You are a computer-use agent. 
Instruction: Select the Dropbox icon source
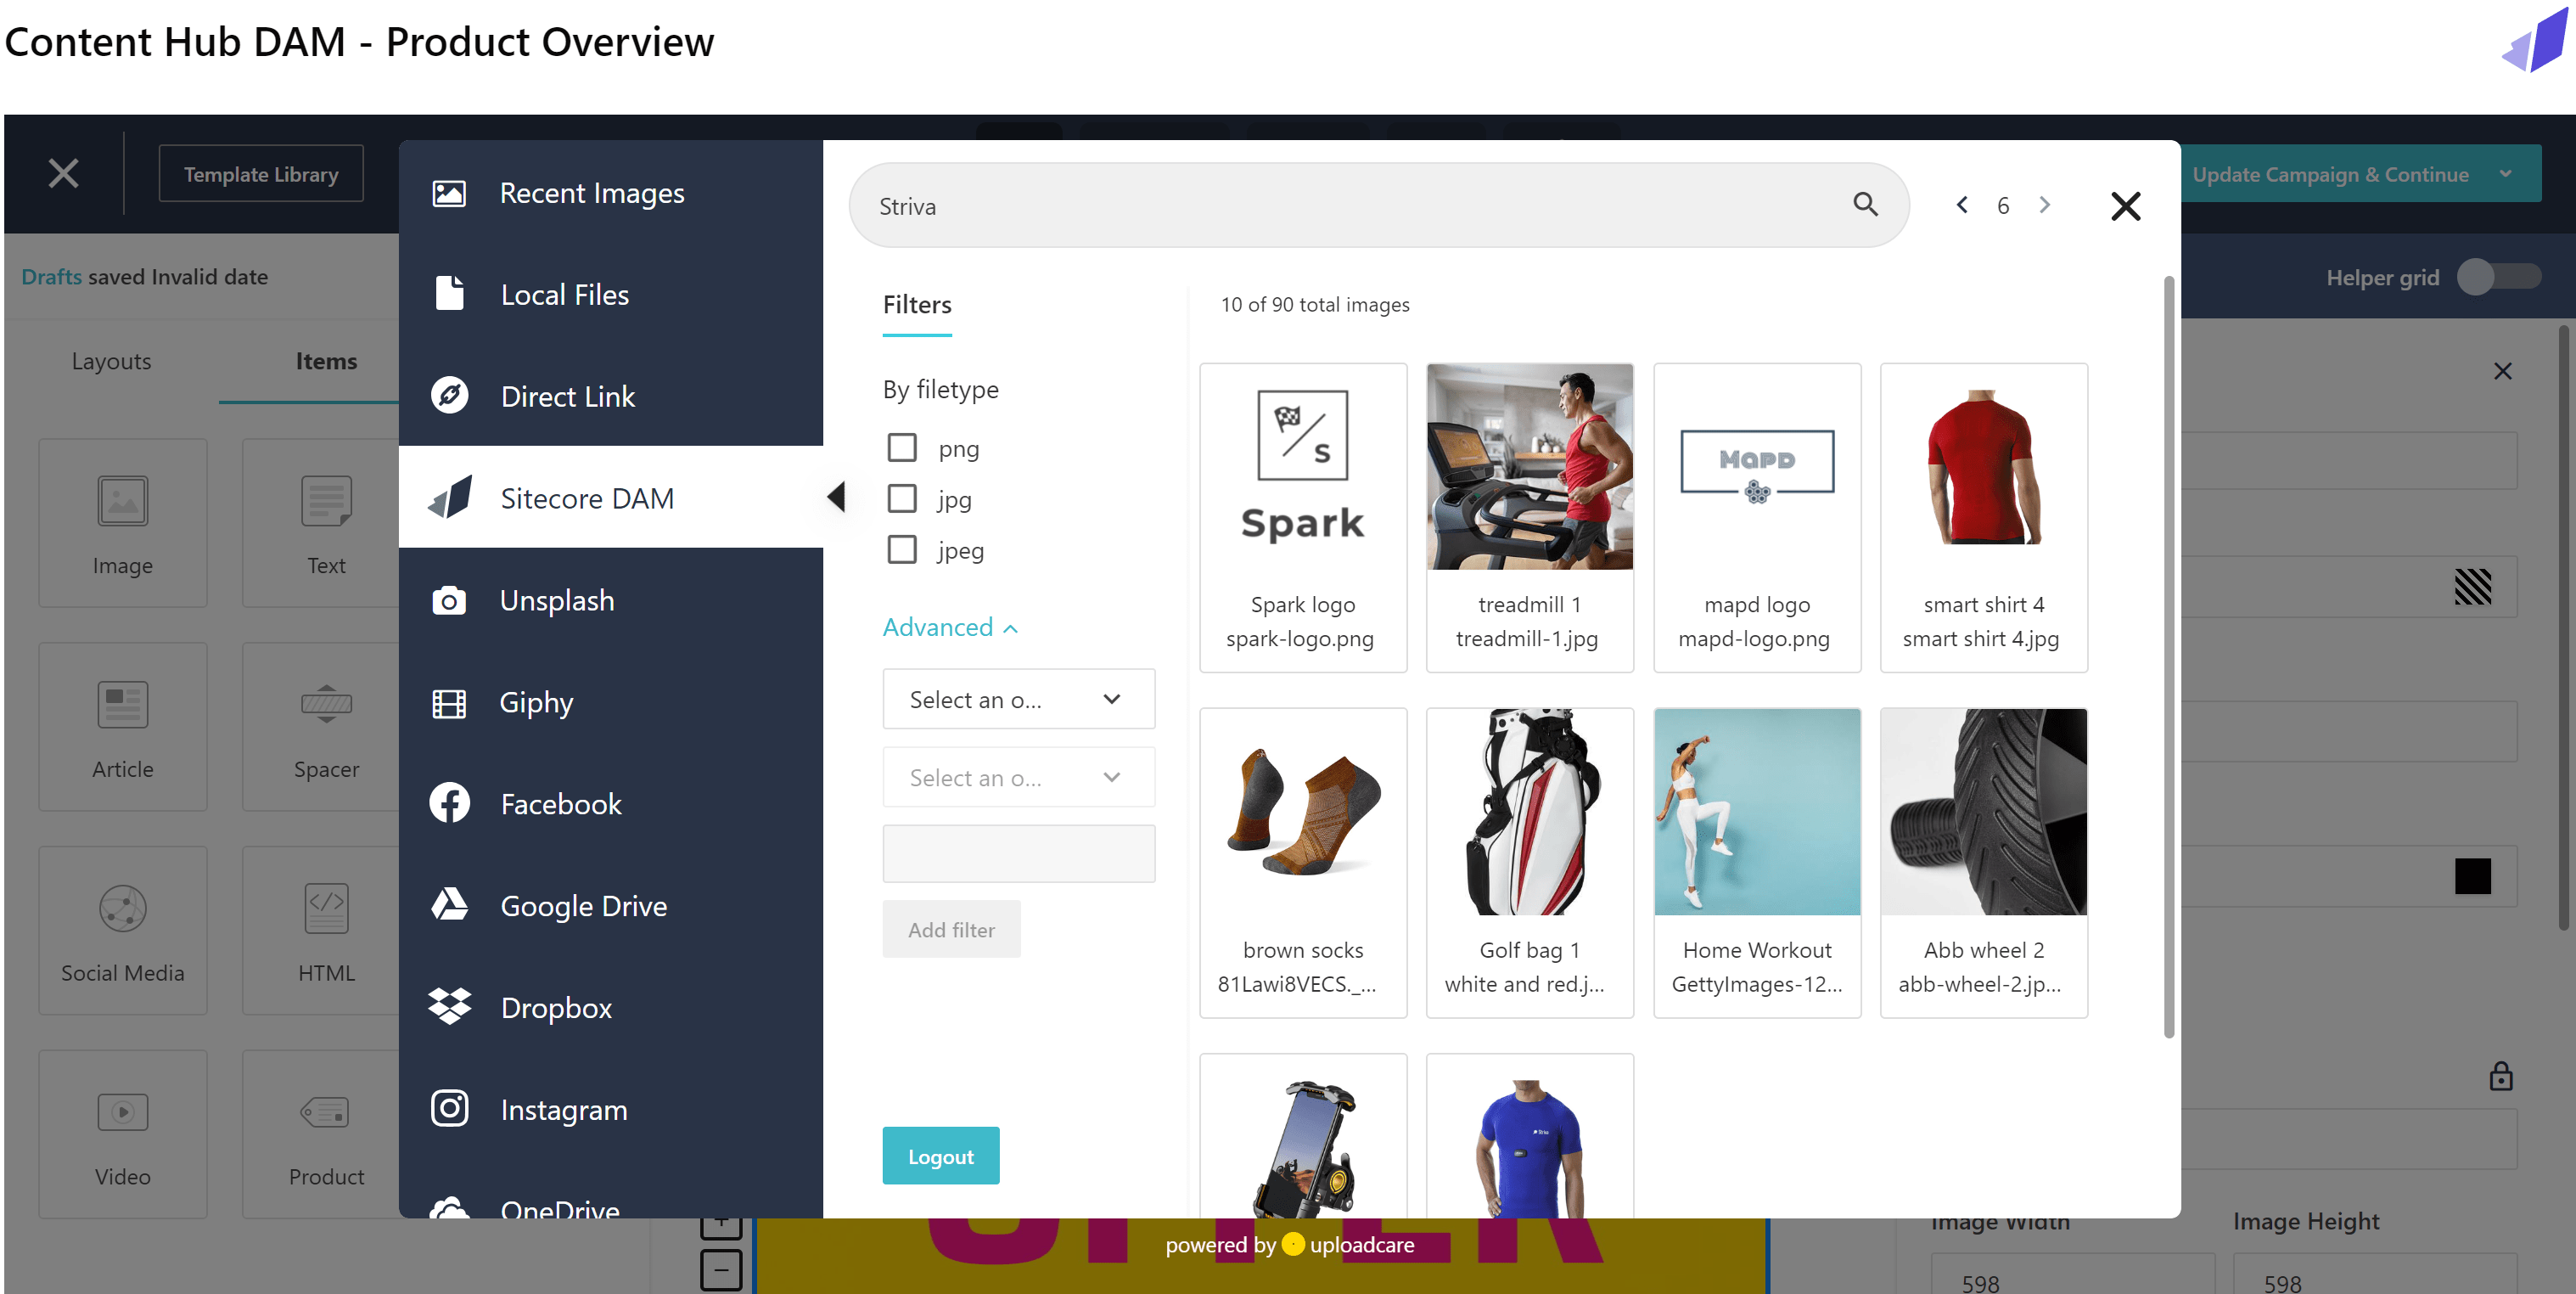coord(449,1007)
